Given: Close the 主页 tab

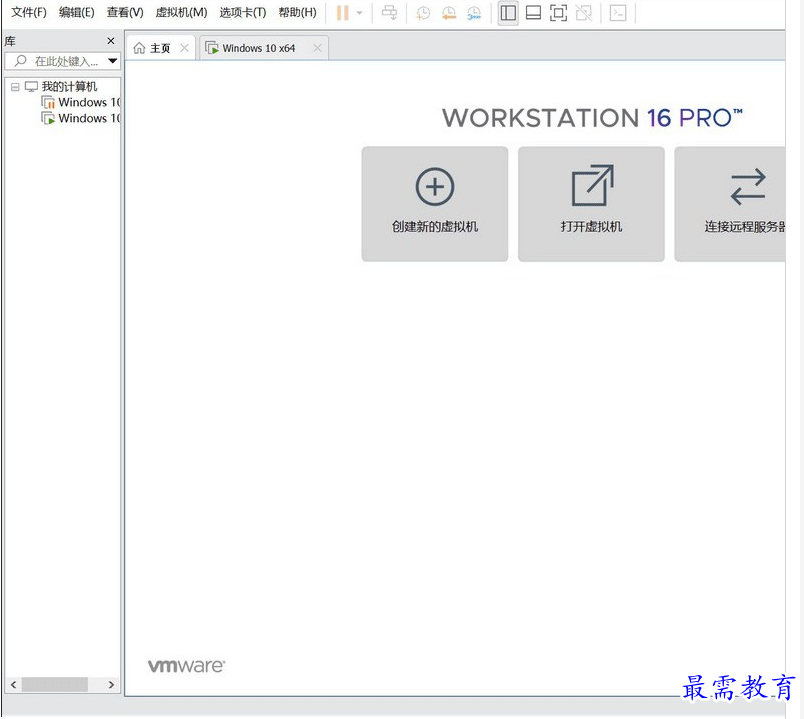Looking at the screenshot, I should [185, 48].
